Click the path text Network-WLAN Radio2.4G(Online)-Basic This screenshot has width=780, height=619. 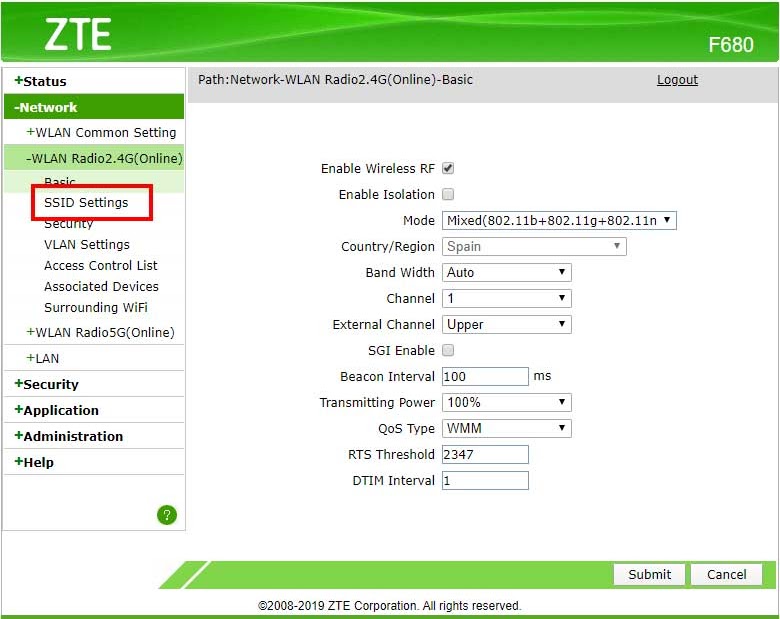pyautogui.click(x=351, y=80)
